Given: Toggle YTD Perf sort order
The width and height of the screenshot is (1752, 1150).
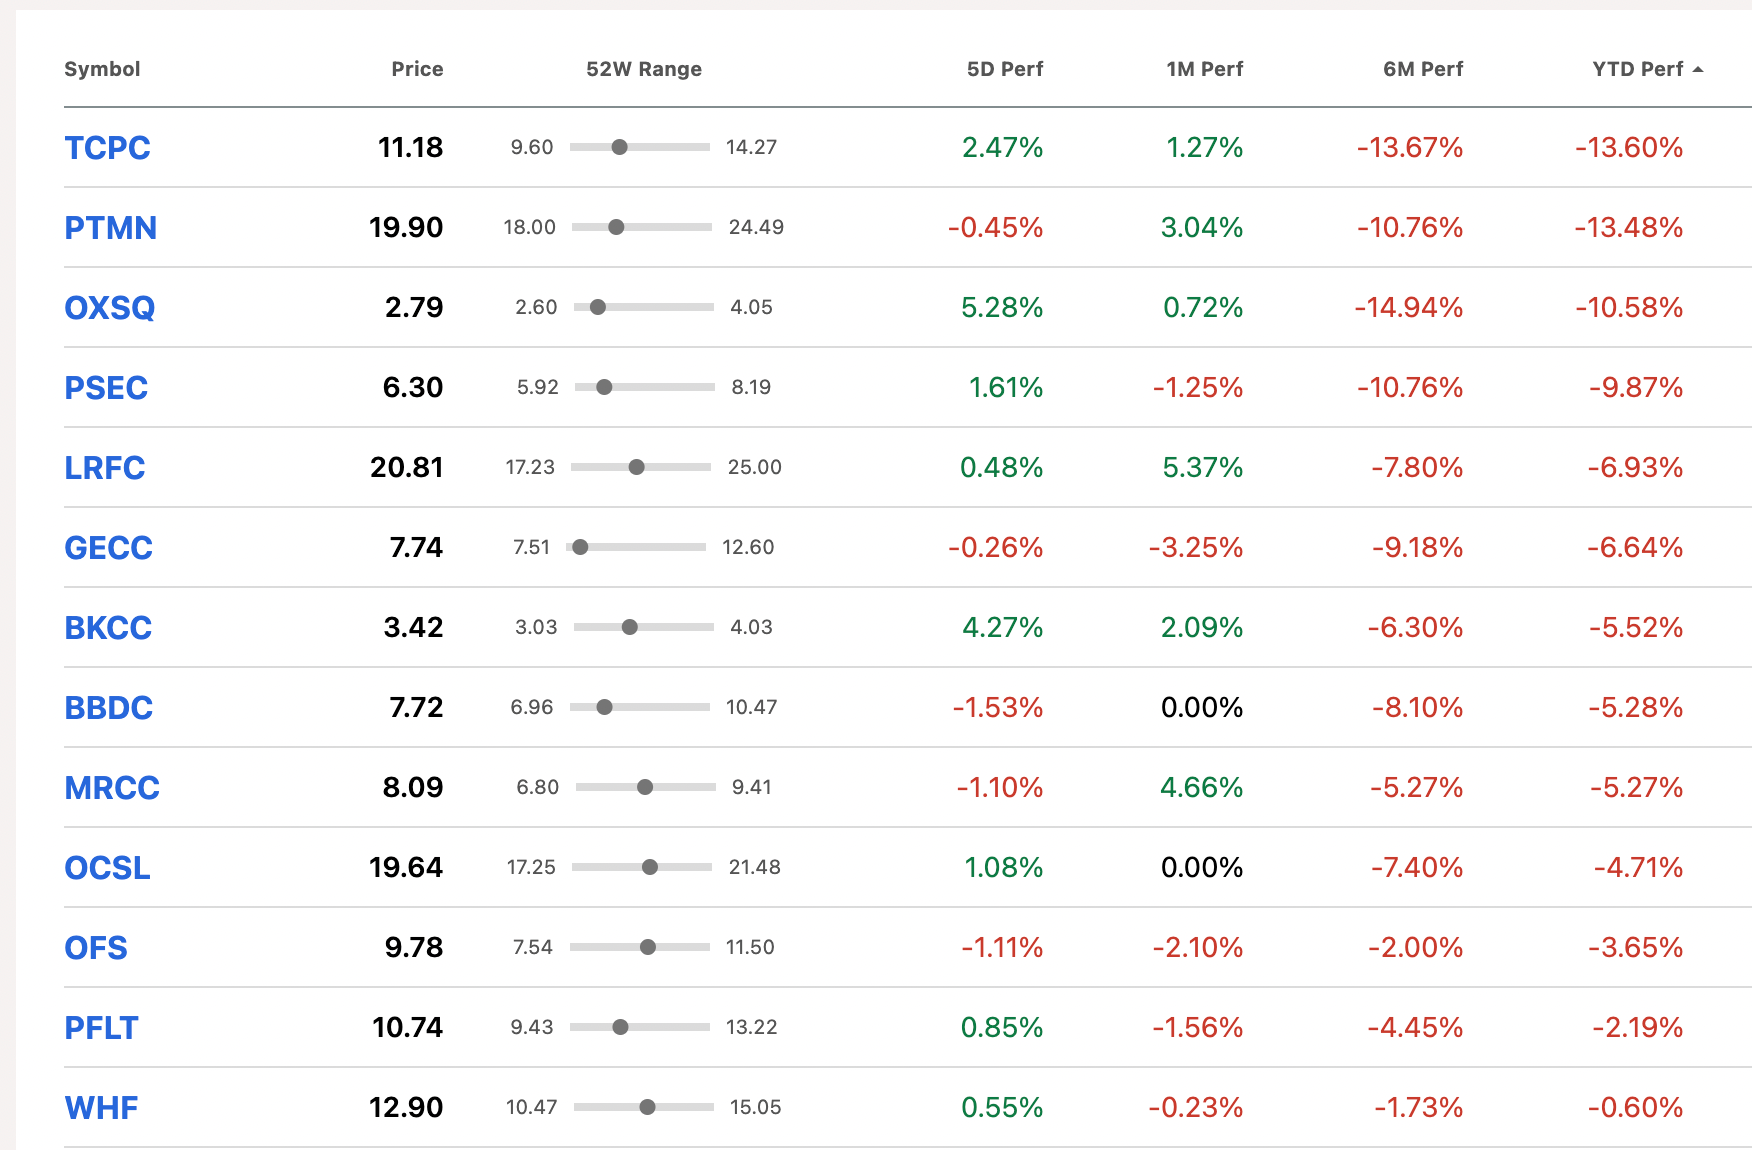Looking at the screenshot, I should (1637, 69).
